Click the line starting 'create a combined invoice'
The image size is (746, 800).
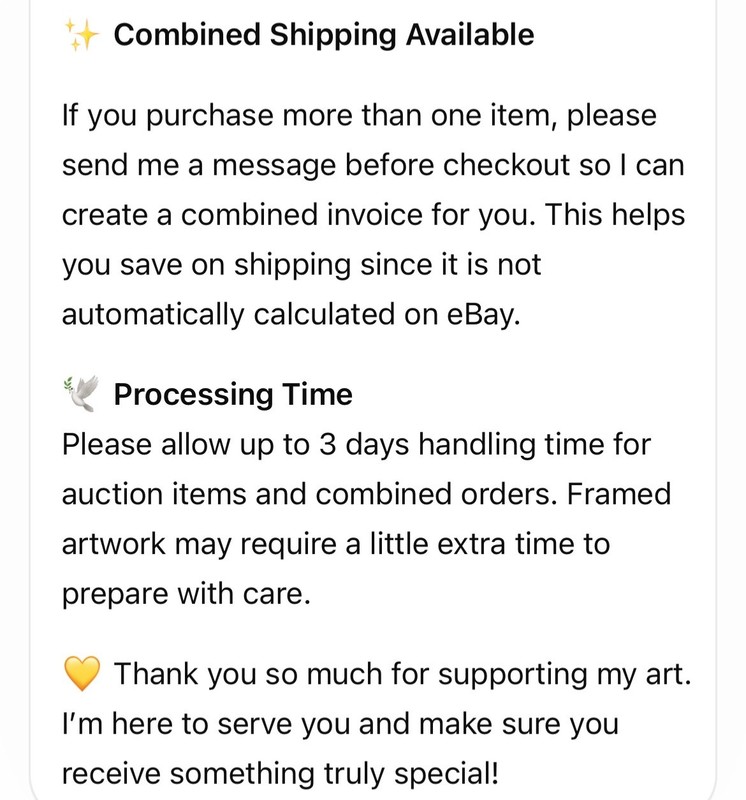[373, 215]
